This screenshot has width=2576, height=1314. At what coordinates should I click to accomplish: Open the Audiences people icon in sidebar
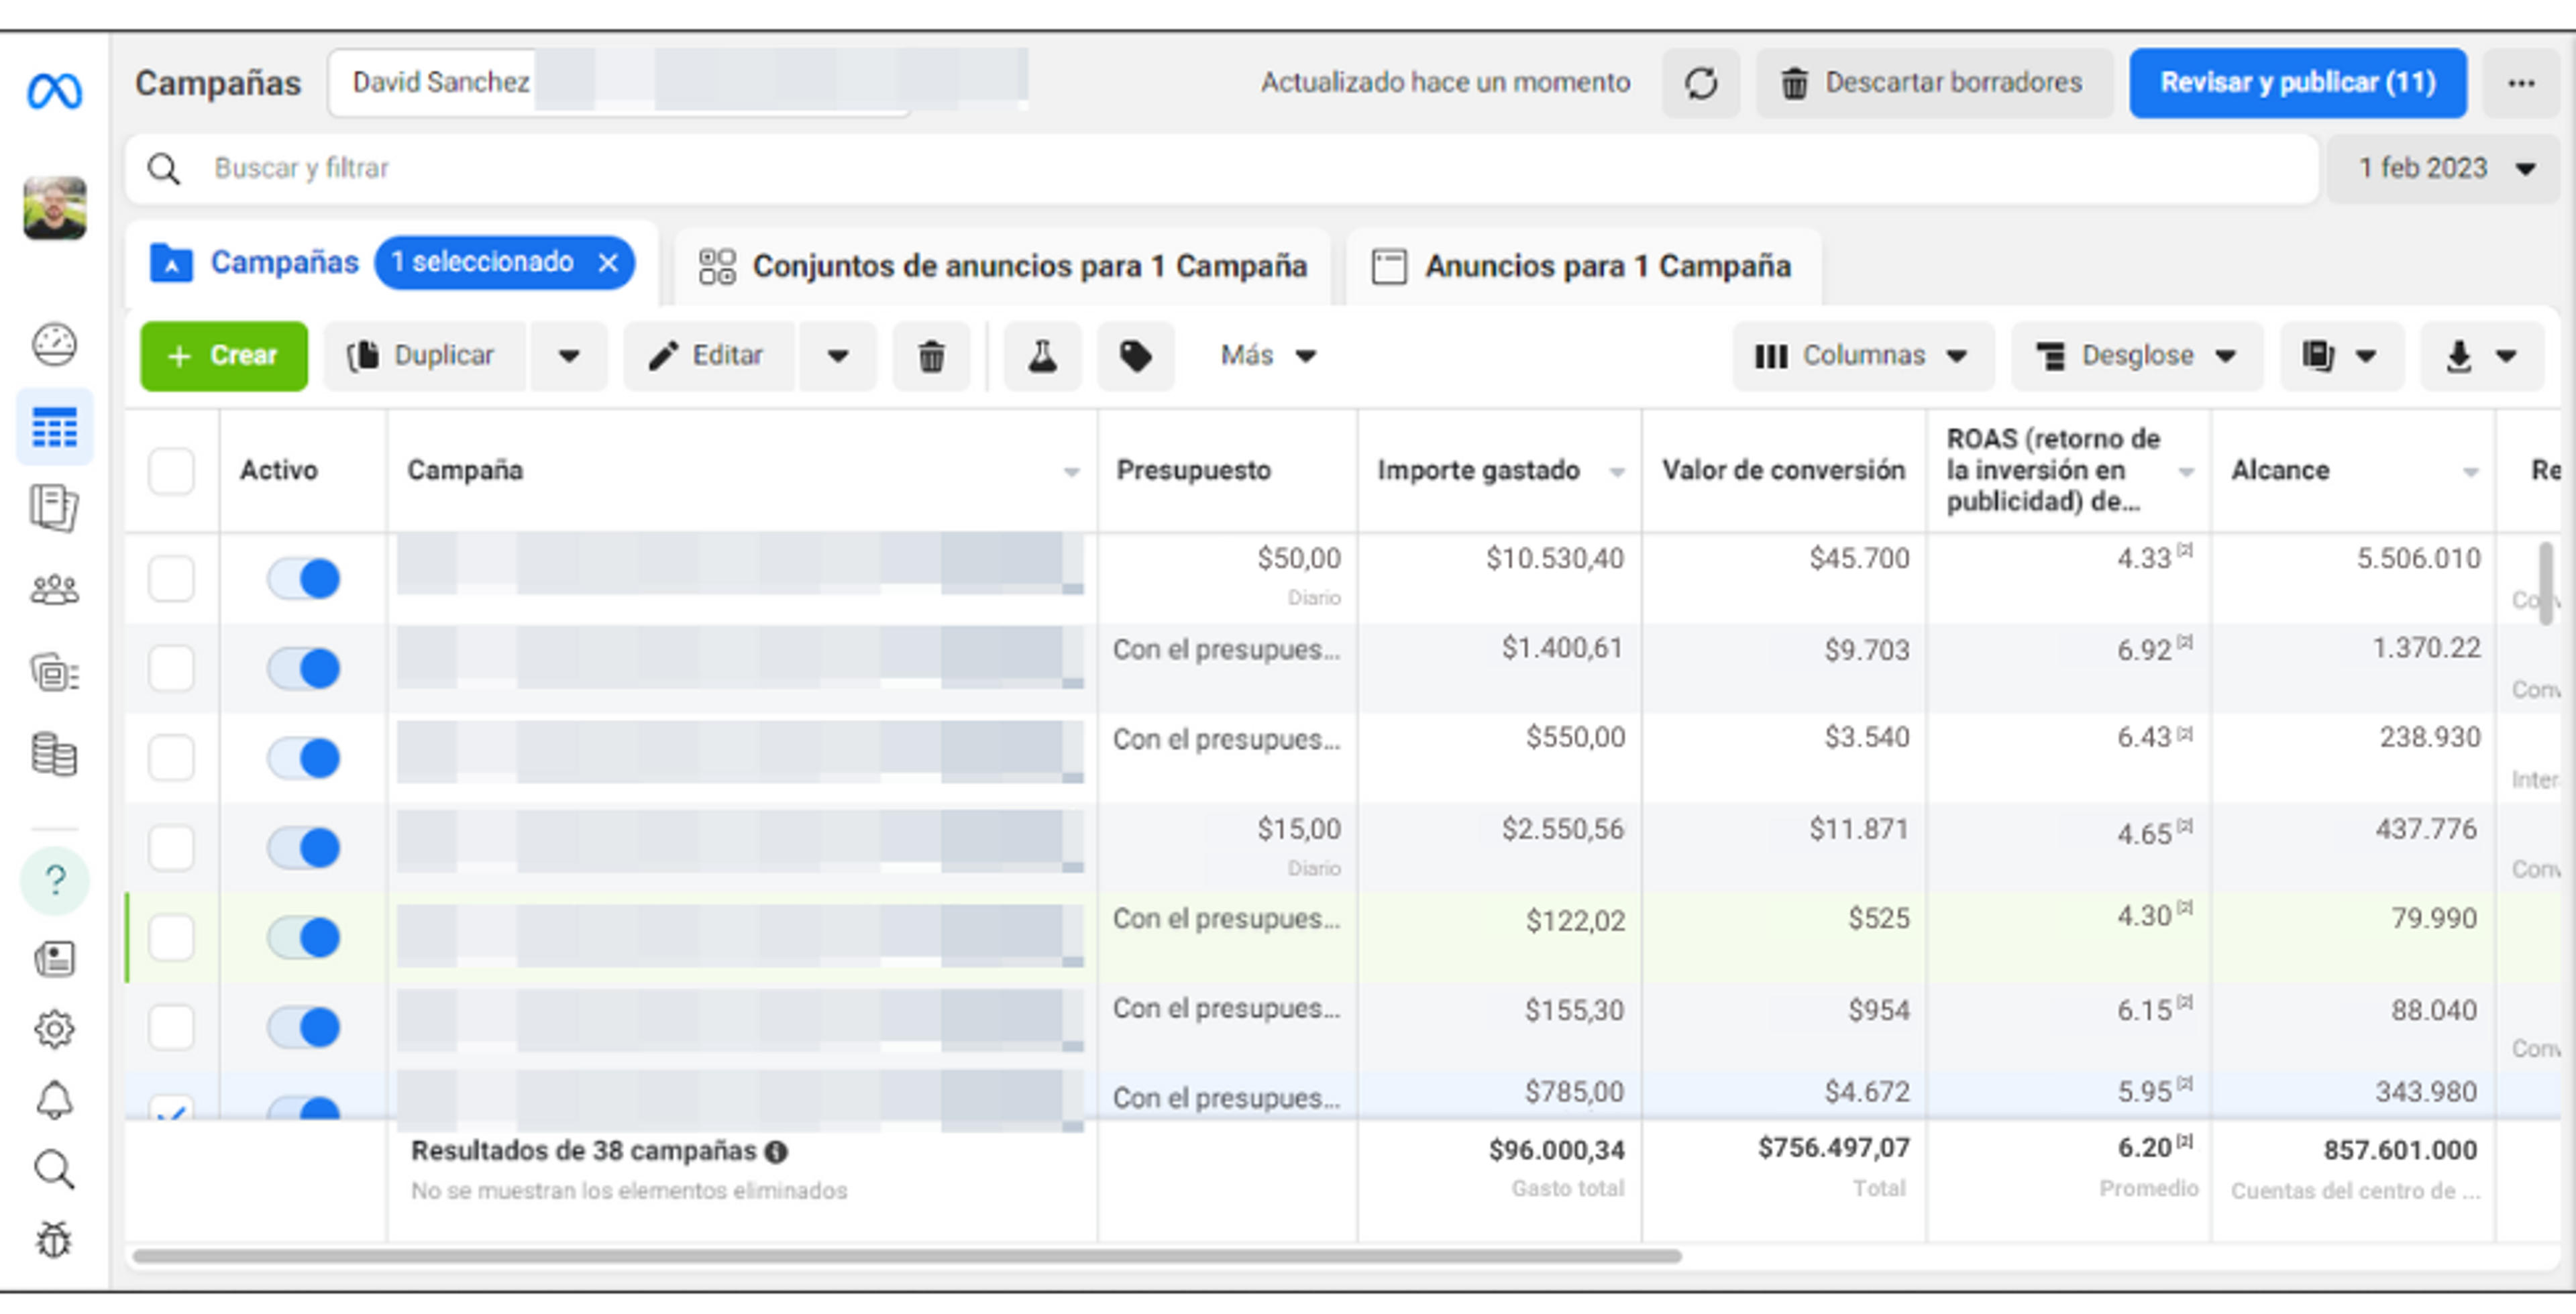pyautogui.click(x=54, y=590)
